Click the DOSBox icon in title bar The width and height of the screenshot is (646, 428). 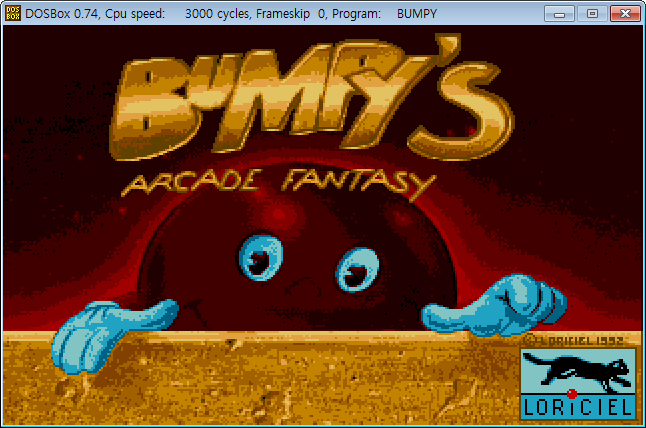(13, 13)
